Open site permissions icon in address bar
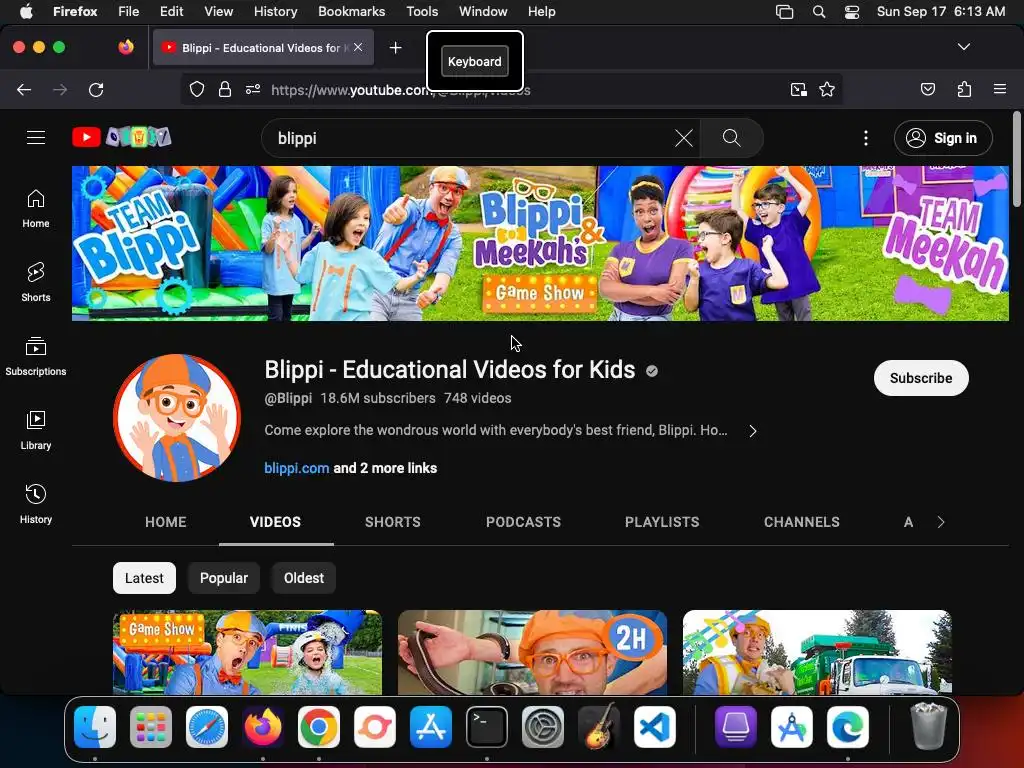The width and height of the screenshot is (1024, 768). (x=253, y=89)
